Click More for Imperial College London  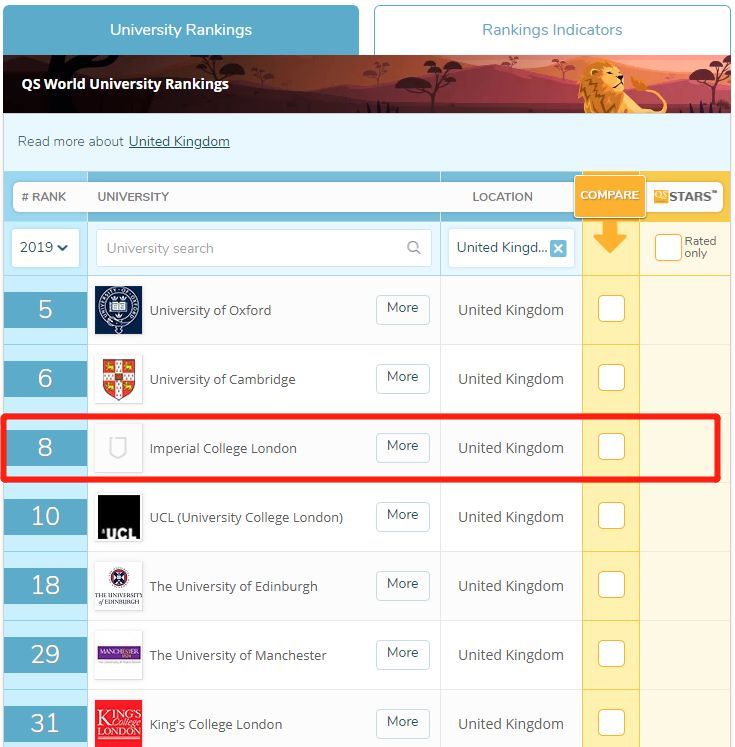[403, 447]
